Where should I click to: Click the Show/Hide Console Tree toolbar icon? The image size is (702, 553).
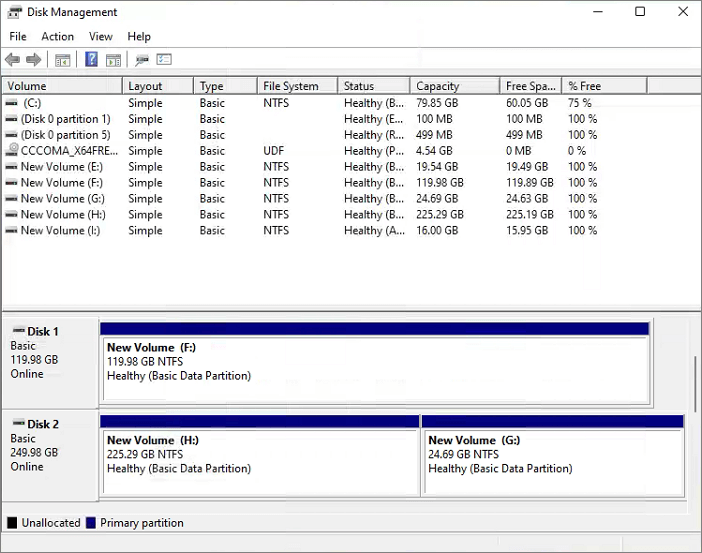(x=62, y=60)
